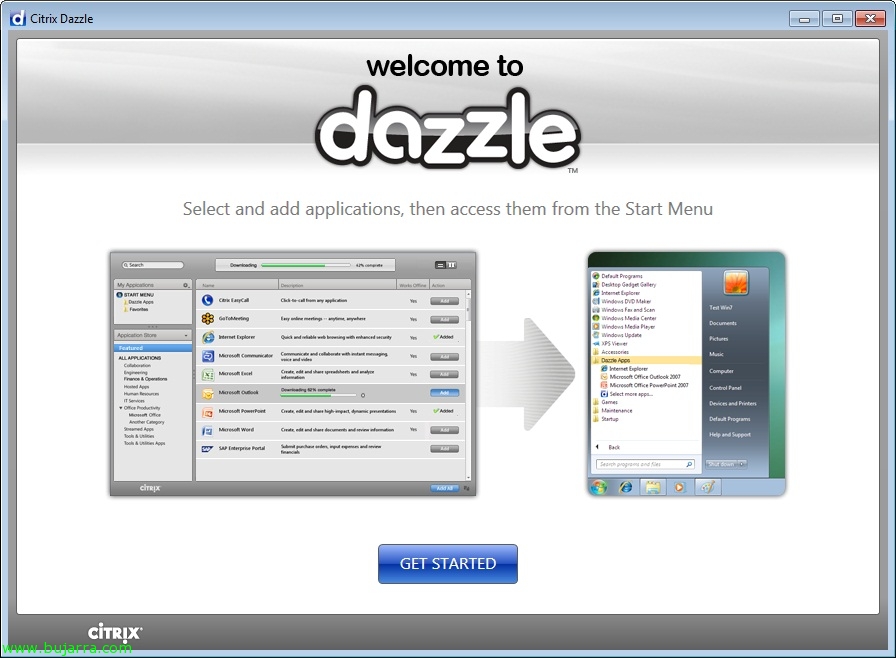The width and height of the screenshot is (896, 658).
Task: Click the application store preview image
Action: 293,374
